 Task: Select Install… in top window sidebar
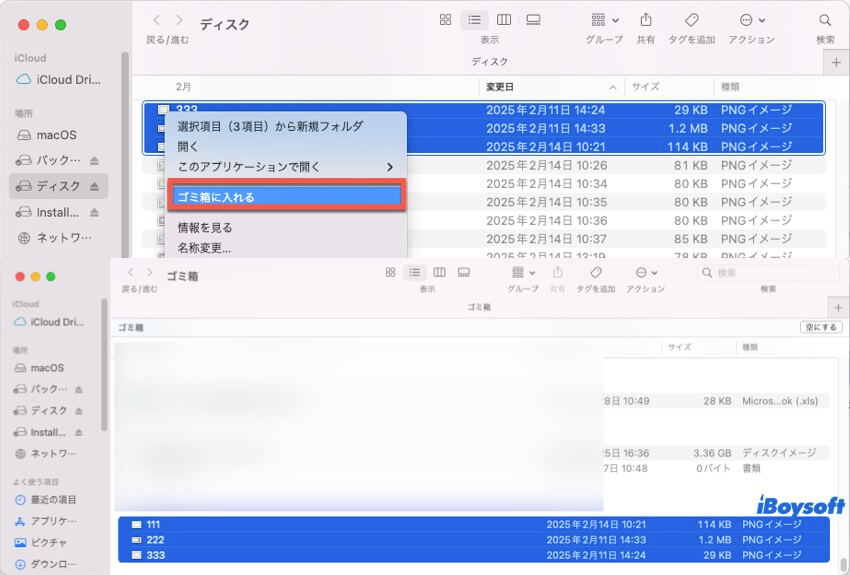(x=48, y=212)
